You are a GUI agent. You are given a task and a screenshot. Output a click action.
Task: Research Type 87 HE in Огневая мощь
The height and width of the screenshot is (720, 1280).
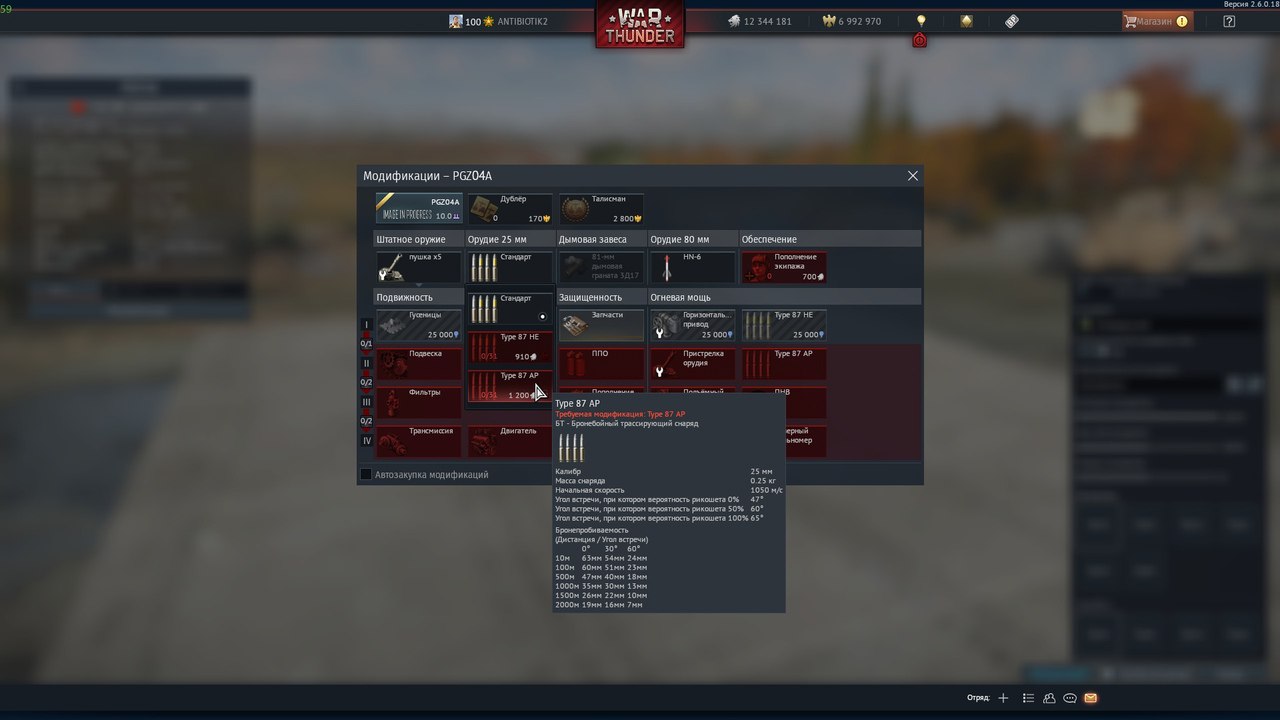tap(784, 325)
